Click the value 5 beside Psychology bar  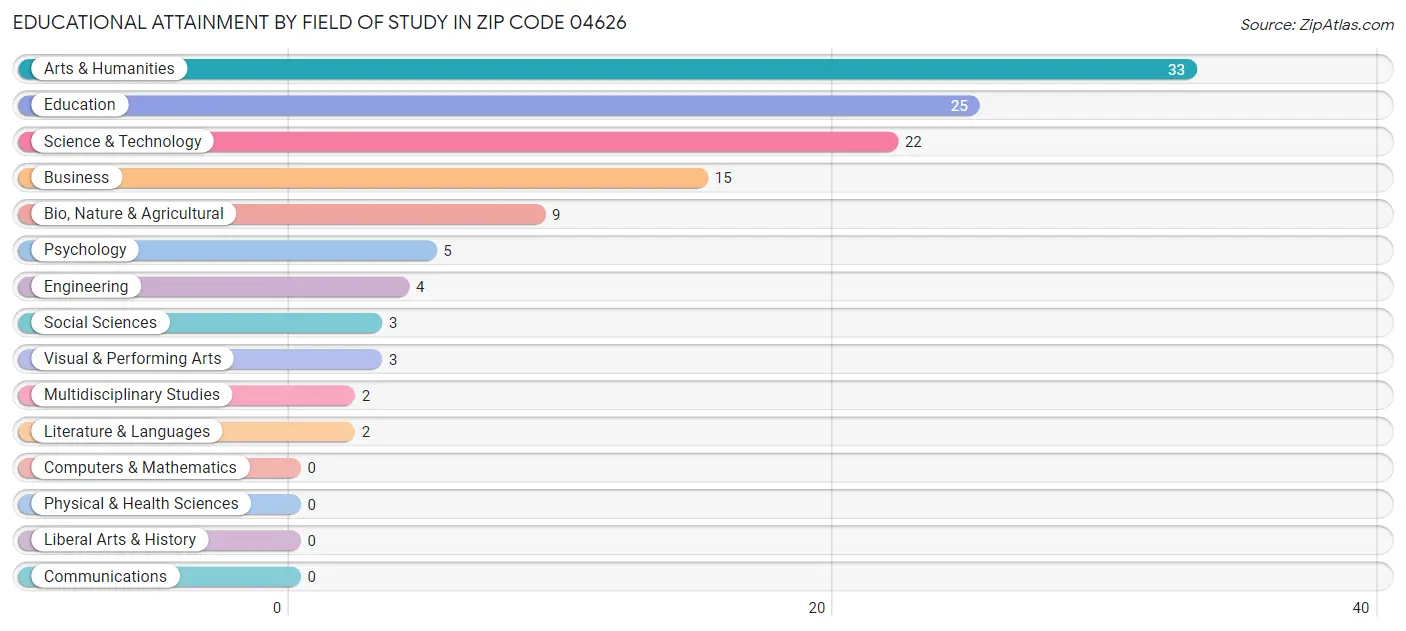(448, 251)
